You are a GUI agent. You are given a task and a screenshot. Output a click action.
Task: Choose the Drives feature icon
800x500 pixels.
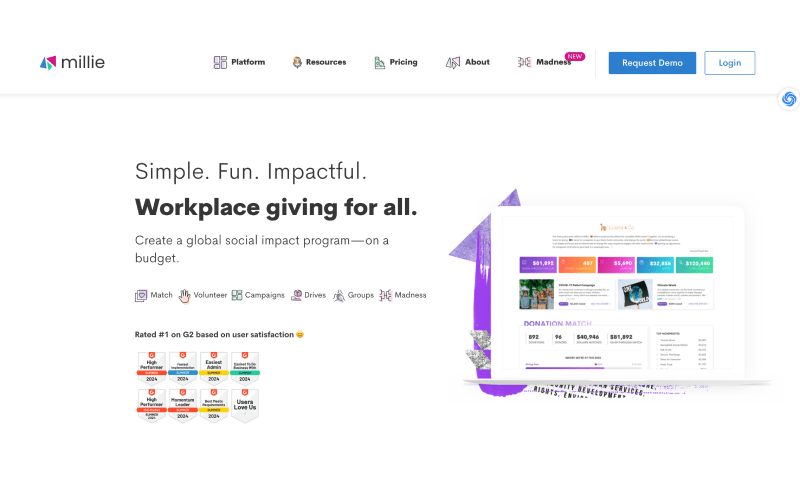click(296, 295)
